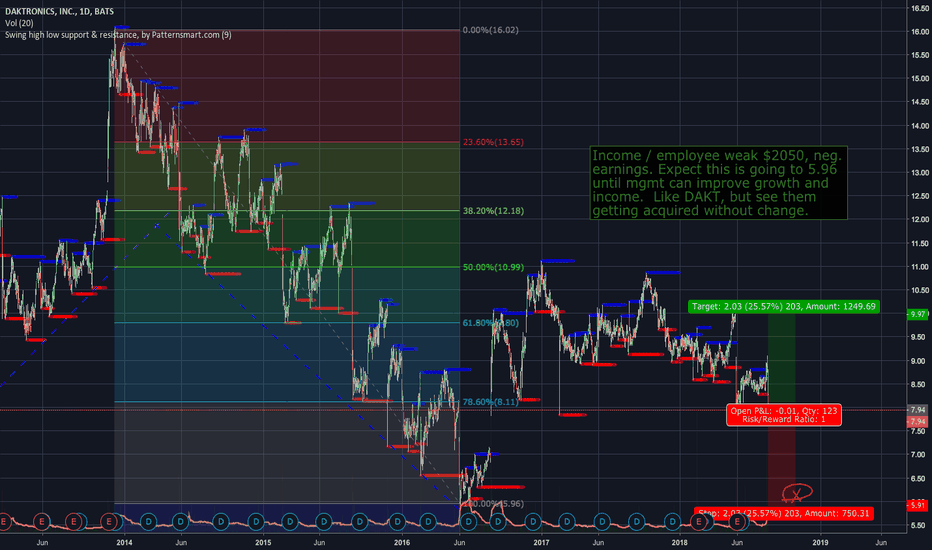Click the 2017 label on the time axis
This screenshot has width=932, height=550.
pyautogui.click(x=541, y=542)
